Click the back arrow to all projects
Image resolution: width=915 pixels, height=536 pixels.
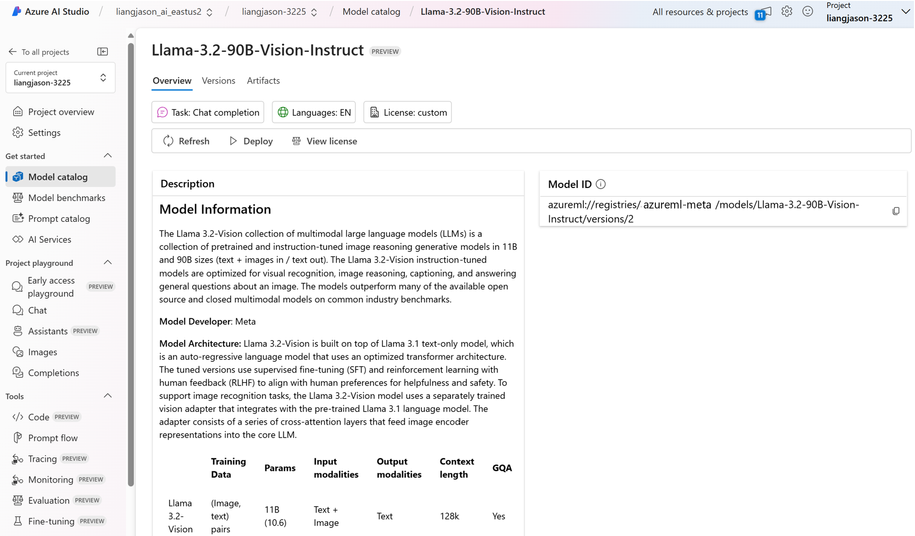pyautogui.click(x=12, y=52)
